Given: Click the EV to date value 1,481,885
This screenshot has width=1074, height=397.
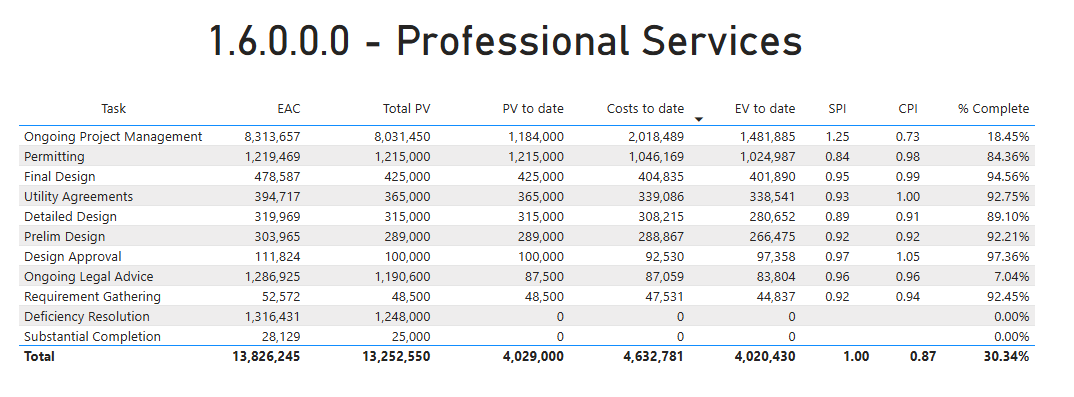Looking at the screenshot, I should tap(768, 136).
